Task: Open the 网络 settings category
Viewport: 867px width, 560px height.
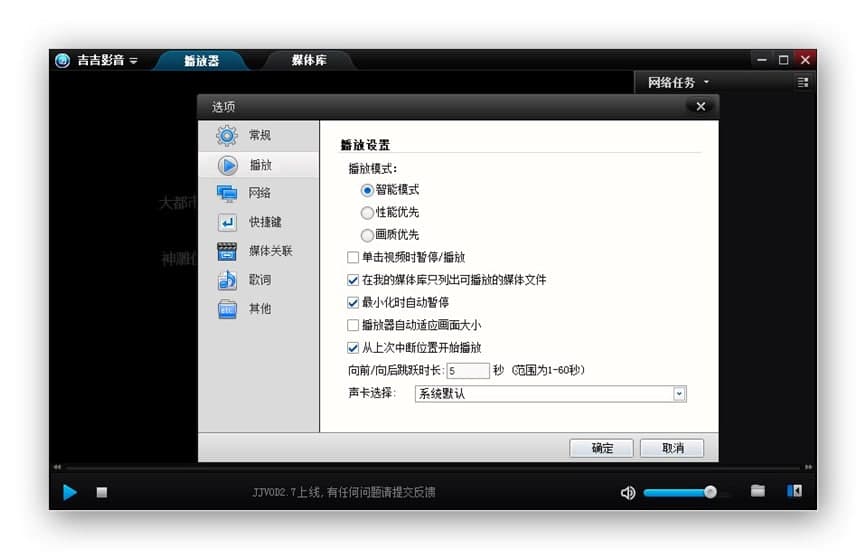Action: tap(258, 193)
